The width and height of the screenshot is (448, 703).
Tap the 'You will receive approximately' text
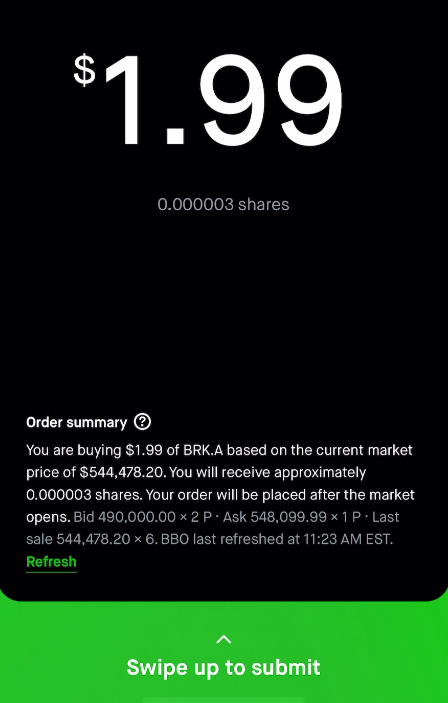(269, 473)
